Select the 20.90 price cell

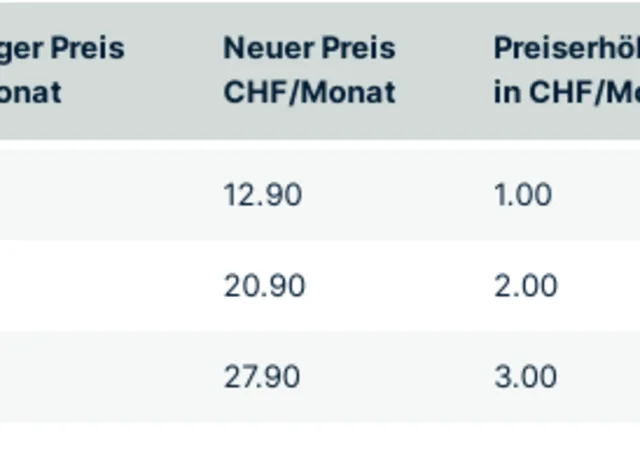pos(264,286)
